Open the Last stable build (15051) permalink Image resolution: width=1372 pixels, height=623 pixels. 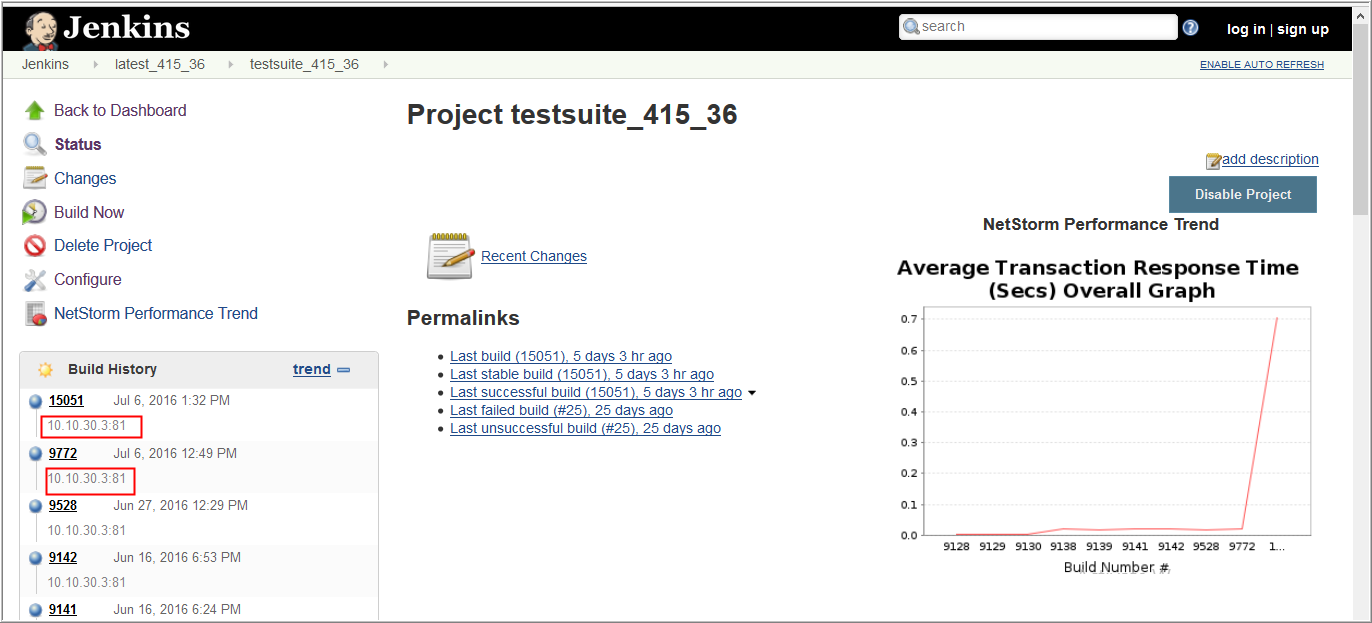(582, 374)
